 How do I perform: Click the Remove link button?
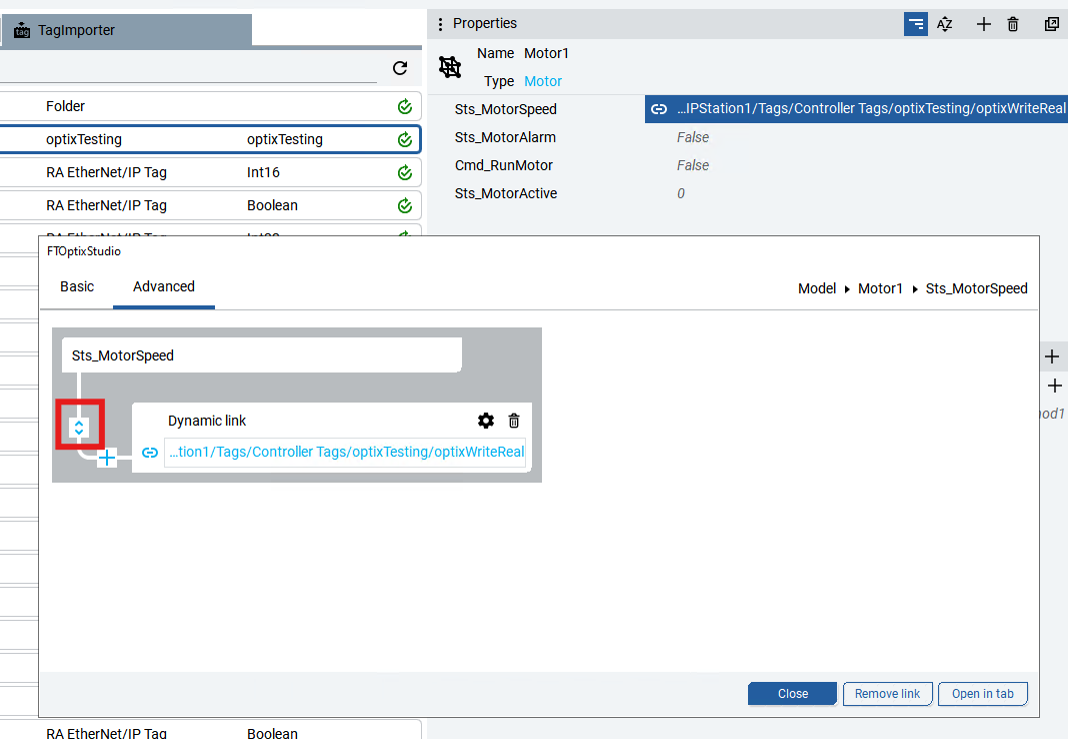887,693
